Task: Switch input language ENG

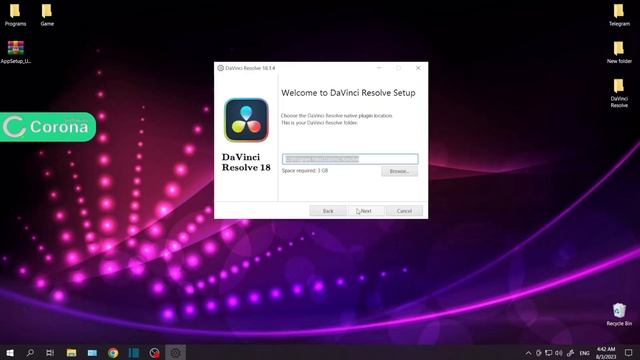Action: pyautogui.click(x=584, y=353)
